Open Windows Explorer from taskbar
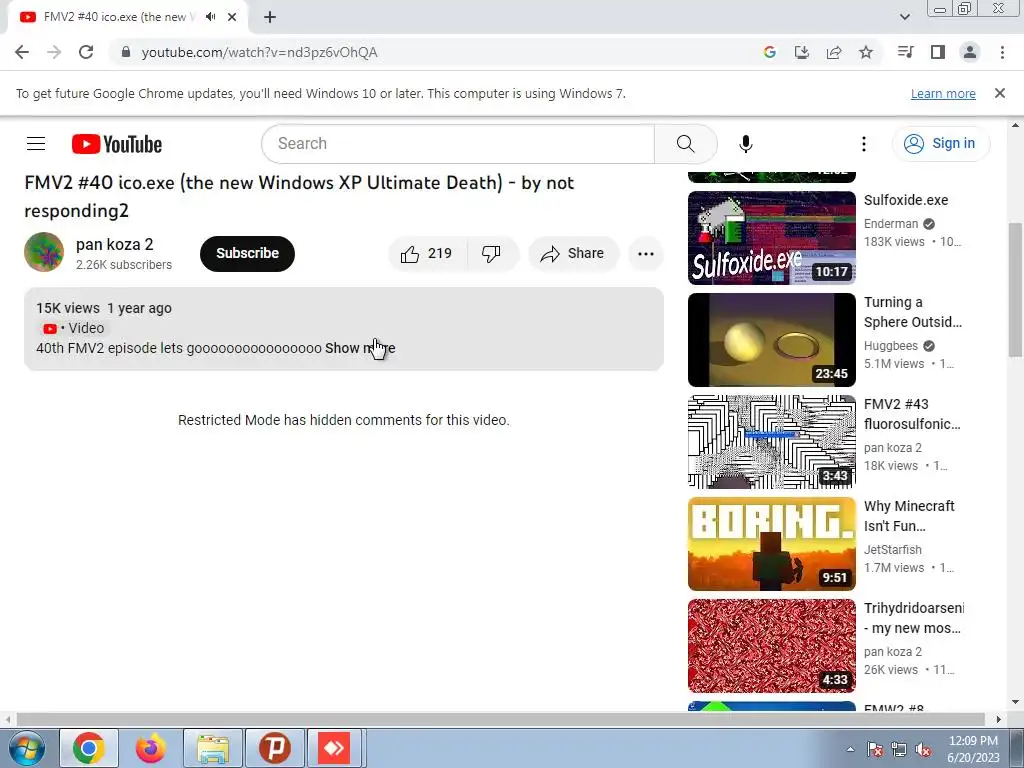This screenshot has width=1024, height=768. point(213,748)
